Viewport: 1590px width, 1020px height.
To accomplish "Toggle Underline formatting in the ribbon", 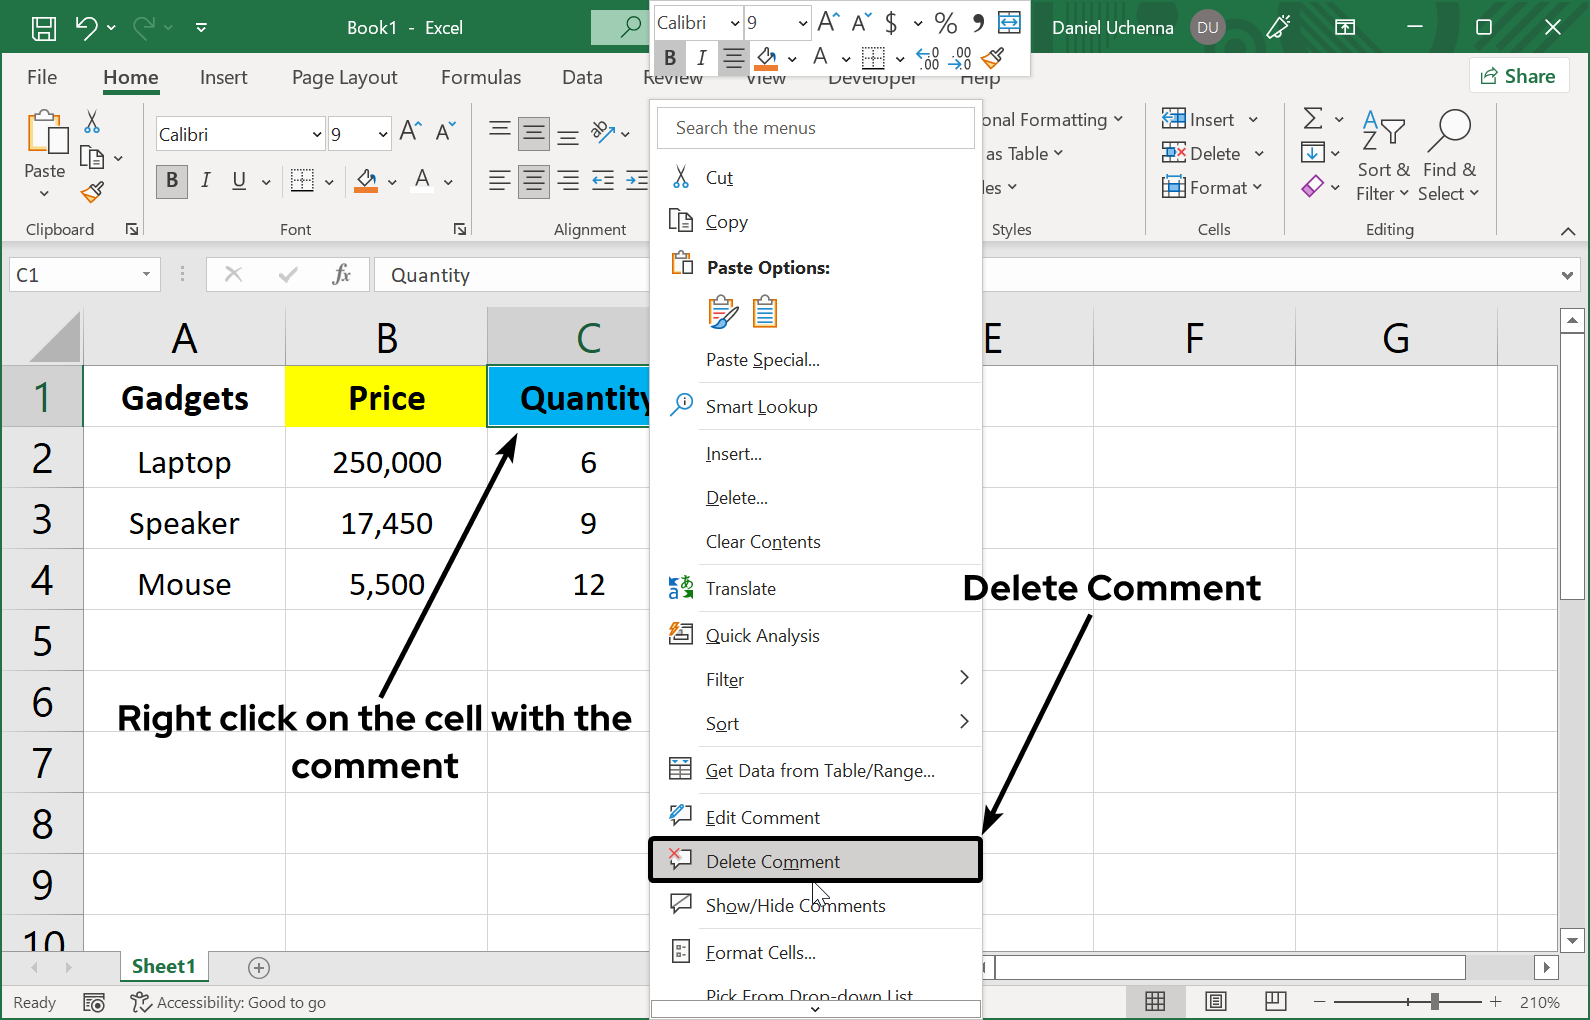I will 239,180.
